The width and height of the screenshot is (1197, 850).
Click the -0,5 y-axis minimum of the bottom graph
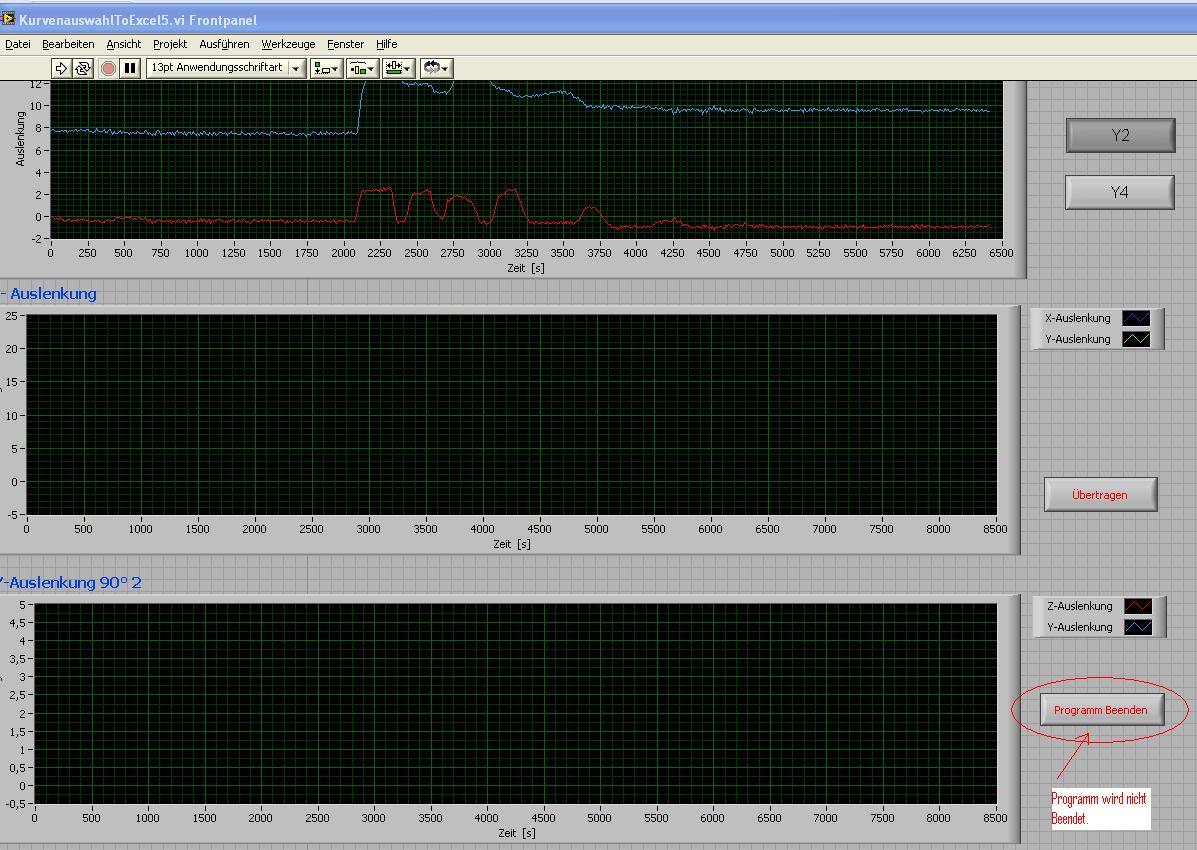(x=15, y=803)
